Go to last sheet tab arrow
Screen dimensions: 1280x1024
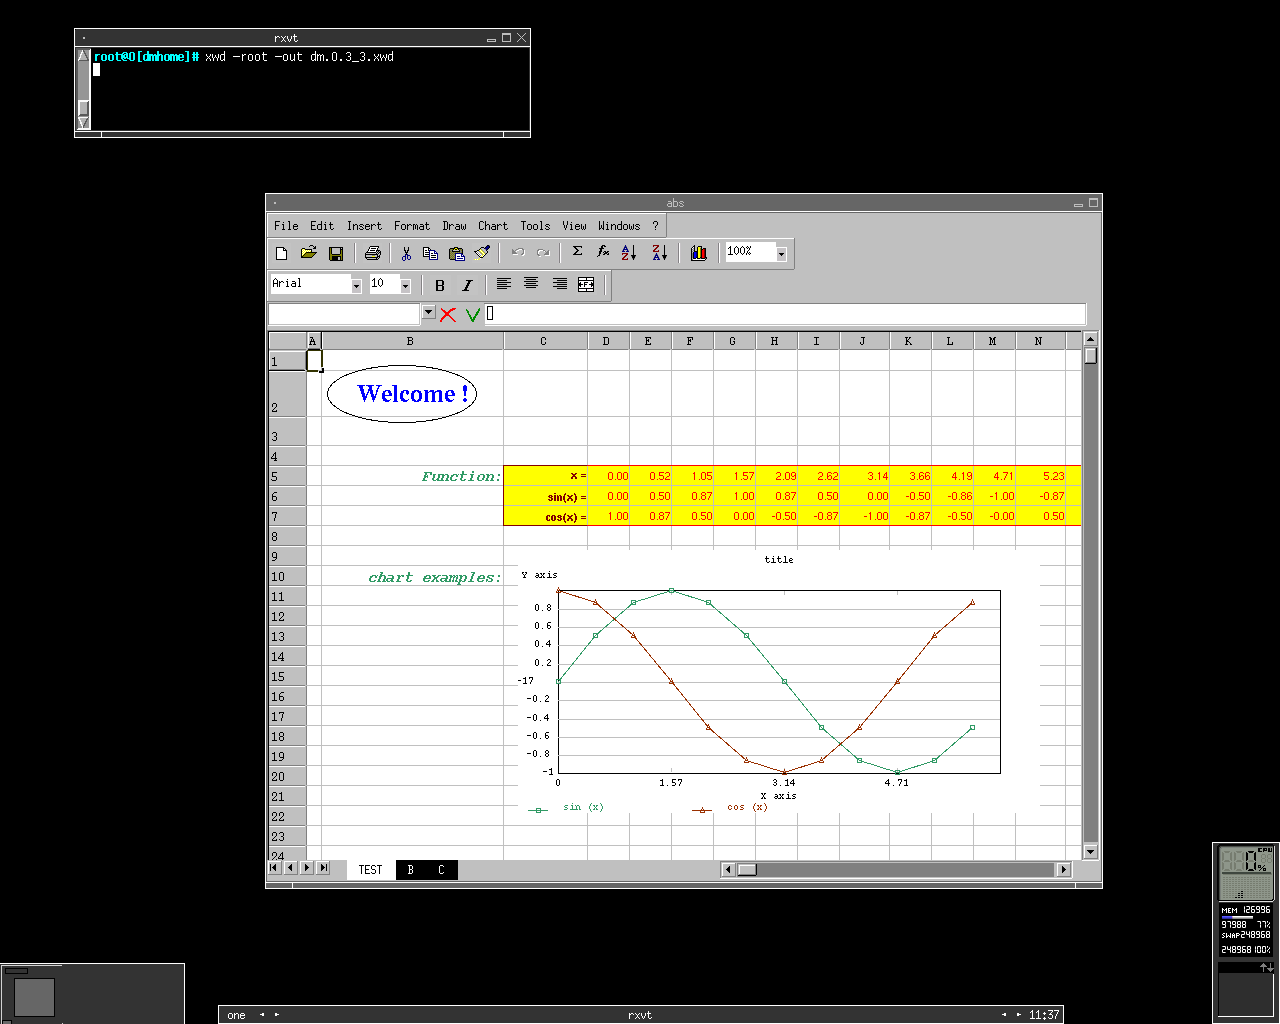(322, 868)
